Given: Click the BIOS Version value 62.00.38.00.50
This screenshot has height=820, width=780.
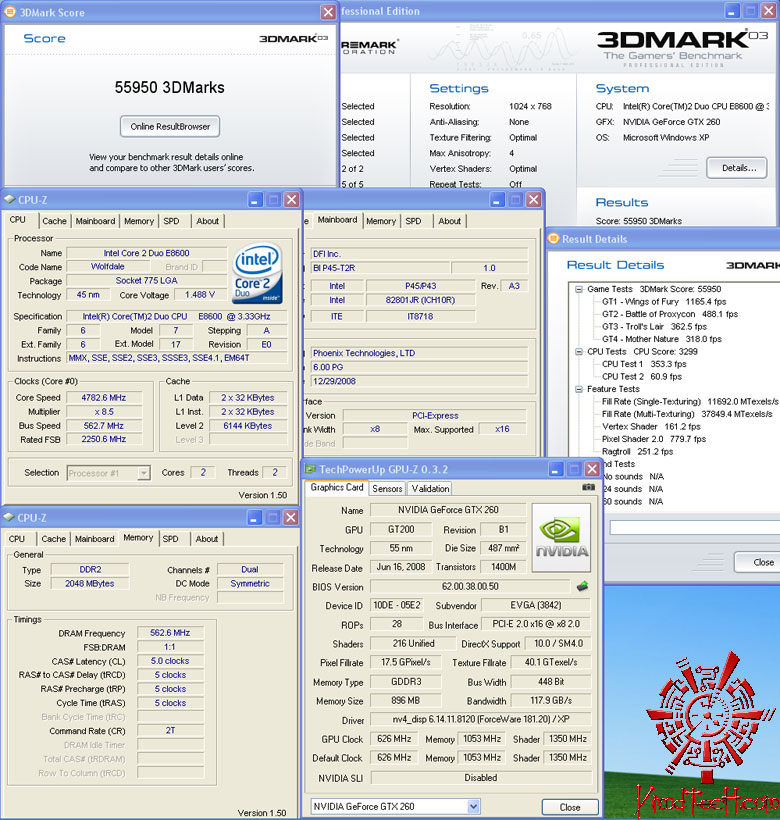Looking at the screenshot, I should pos(470,587).
